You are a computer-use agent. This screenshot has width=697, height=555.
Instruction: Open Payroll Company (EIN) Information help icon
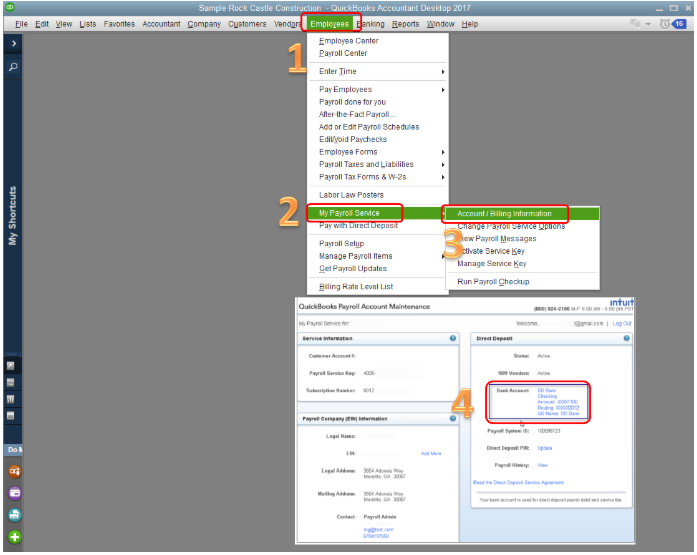click(x=453, y=419)
